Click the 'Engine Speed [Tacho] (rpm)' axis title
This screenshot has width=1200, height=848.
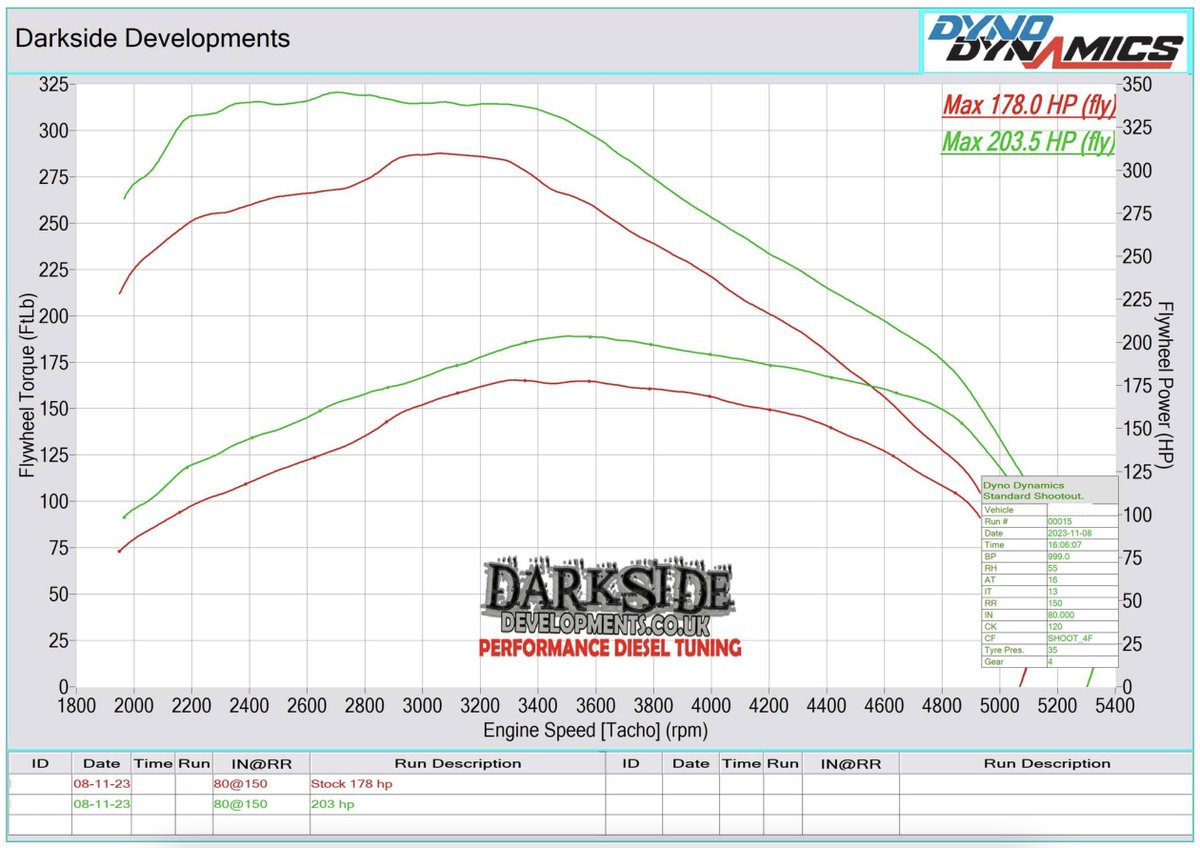[595, 730]
